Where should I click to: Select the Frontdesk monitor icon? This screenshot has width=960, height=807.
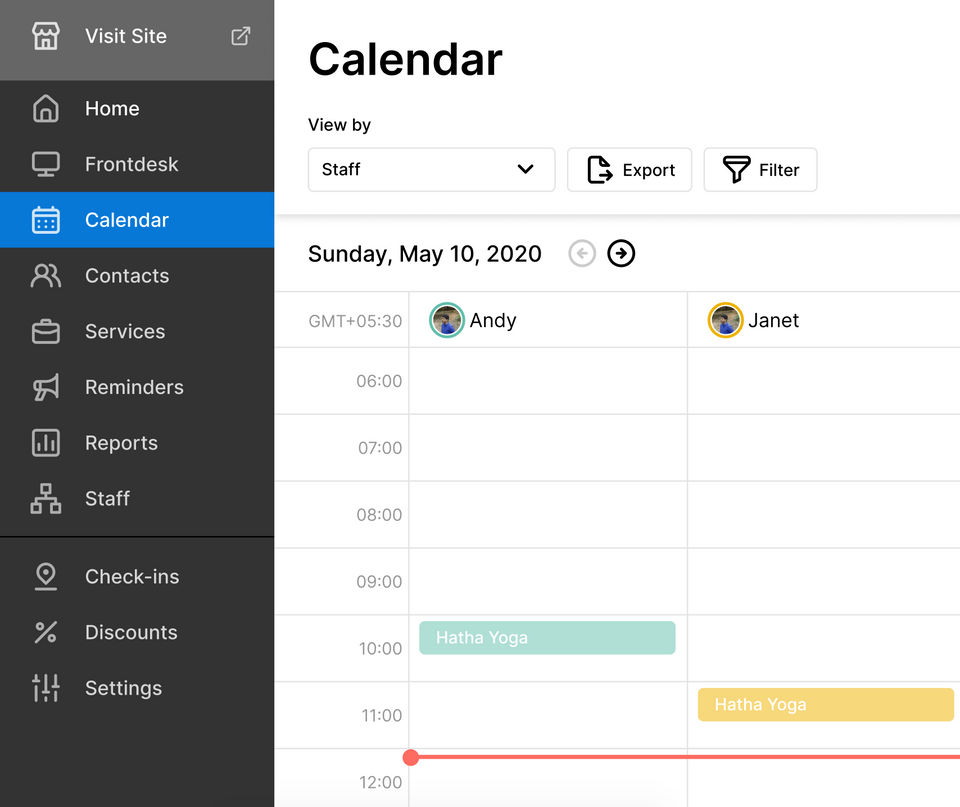[x=46, y=164]
